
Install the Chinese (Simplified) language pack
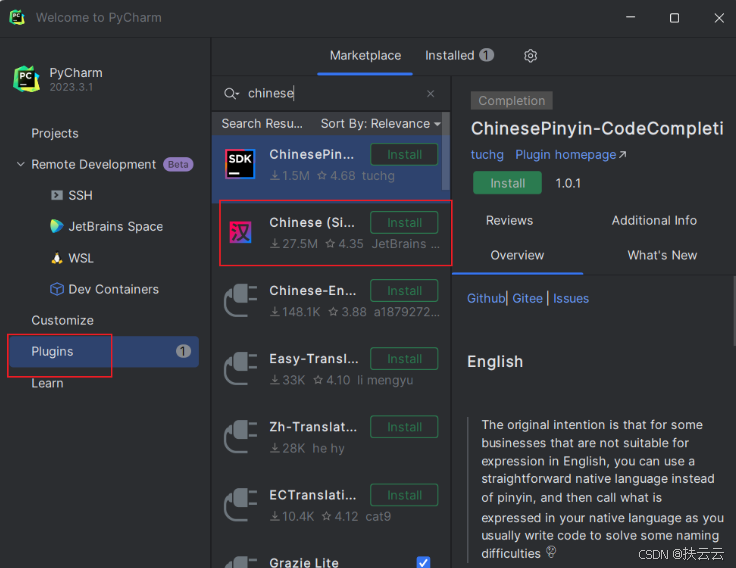[x=404, y=223]
